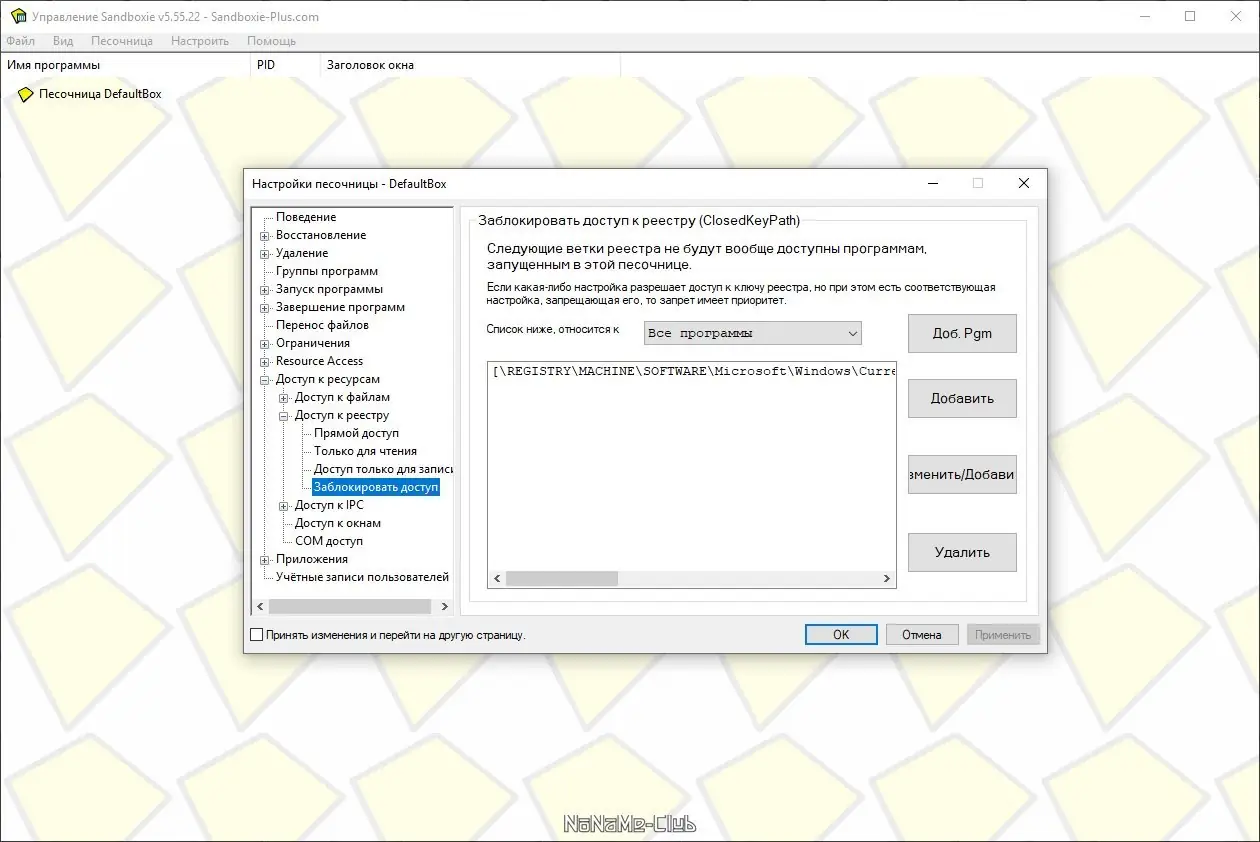Click the Доб. Pgm button
Viewport: 1260px width, 842px height.
[962, 333]
